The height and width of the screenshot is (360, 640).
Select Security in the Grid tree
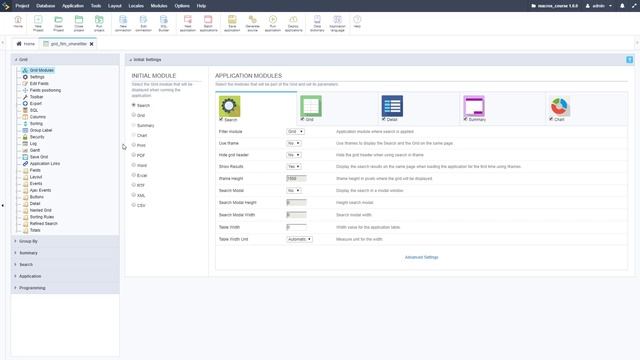(x=37, y=137)
